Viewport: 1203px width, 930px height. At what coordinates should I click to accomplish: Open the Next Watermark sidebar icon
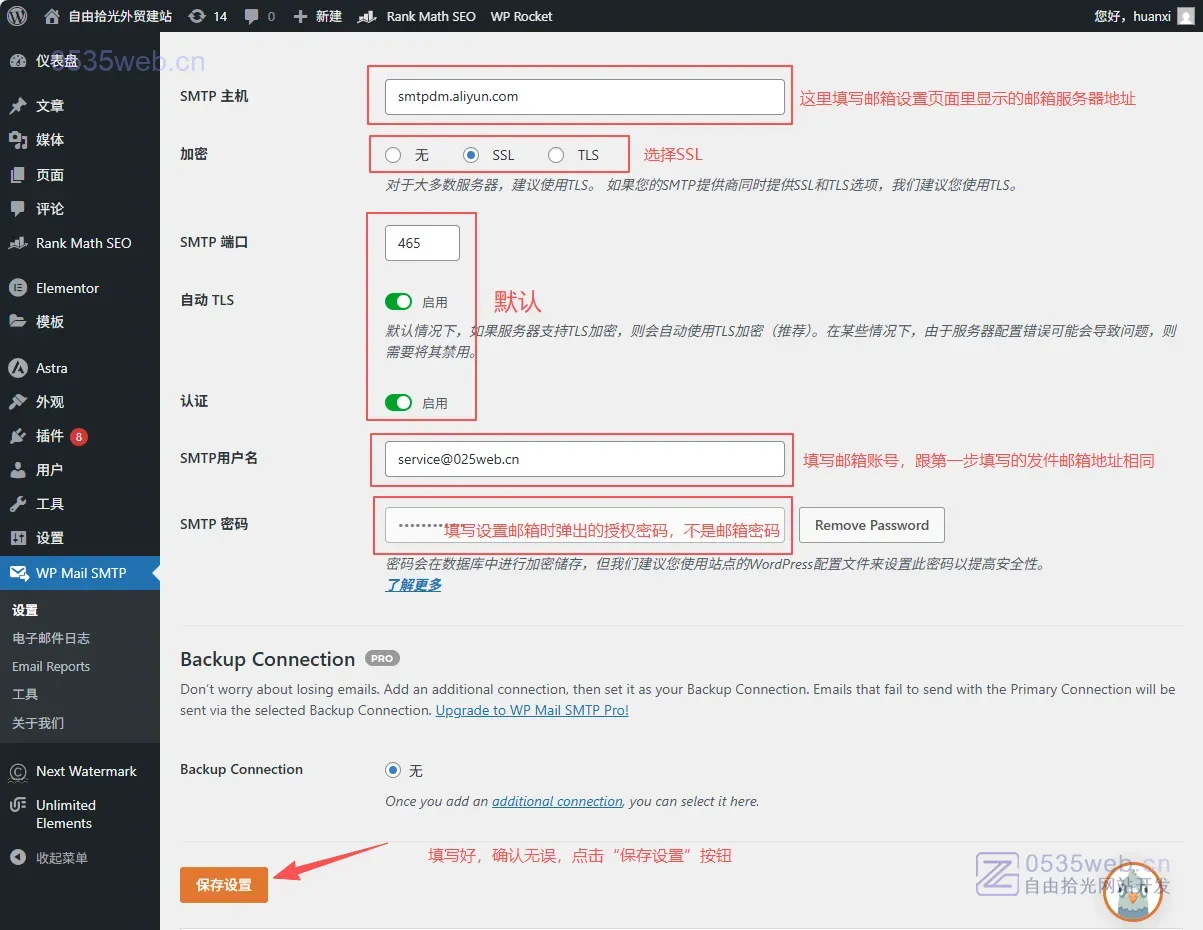coord(18,771)
